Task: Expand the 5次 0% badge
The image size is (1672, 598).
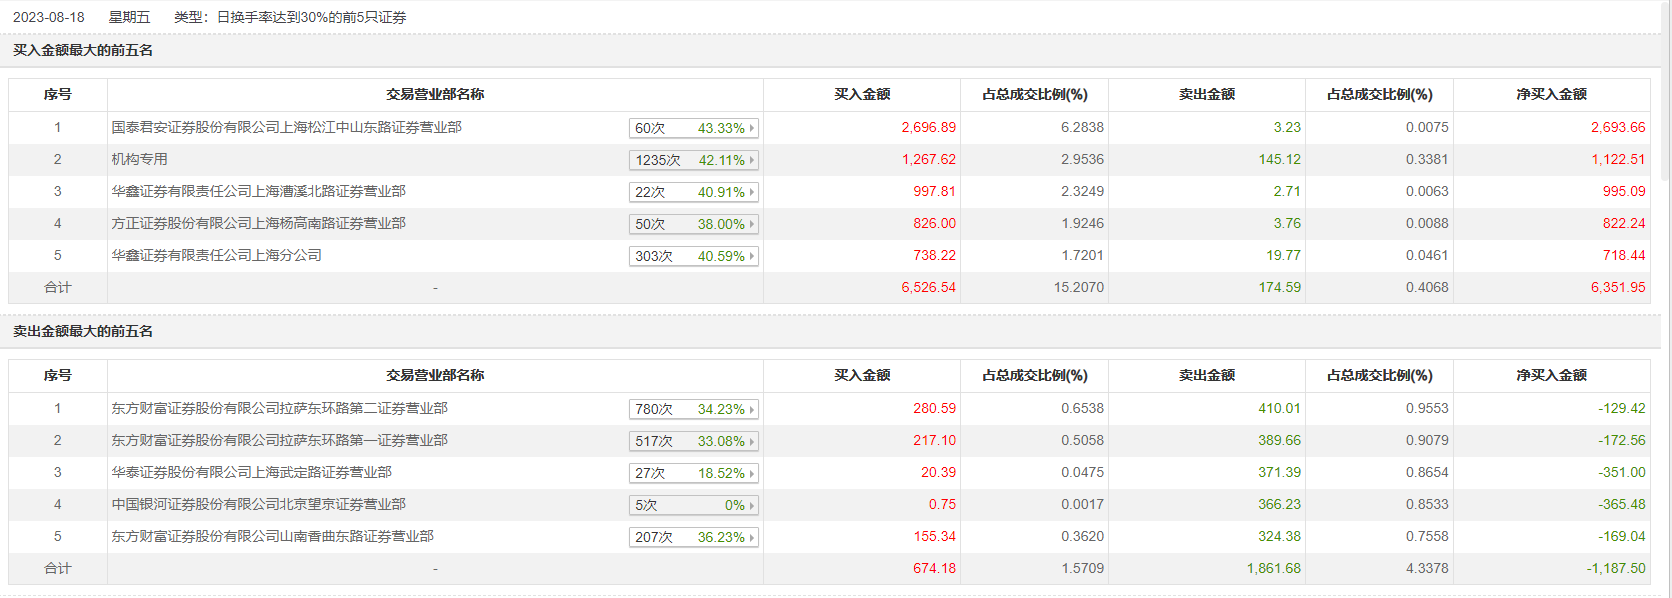Action: (x=693, y=505)
